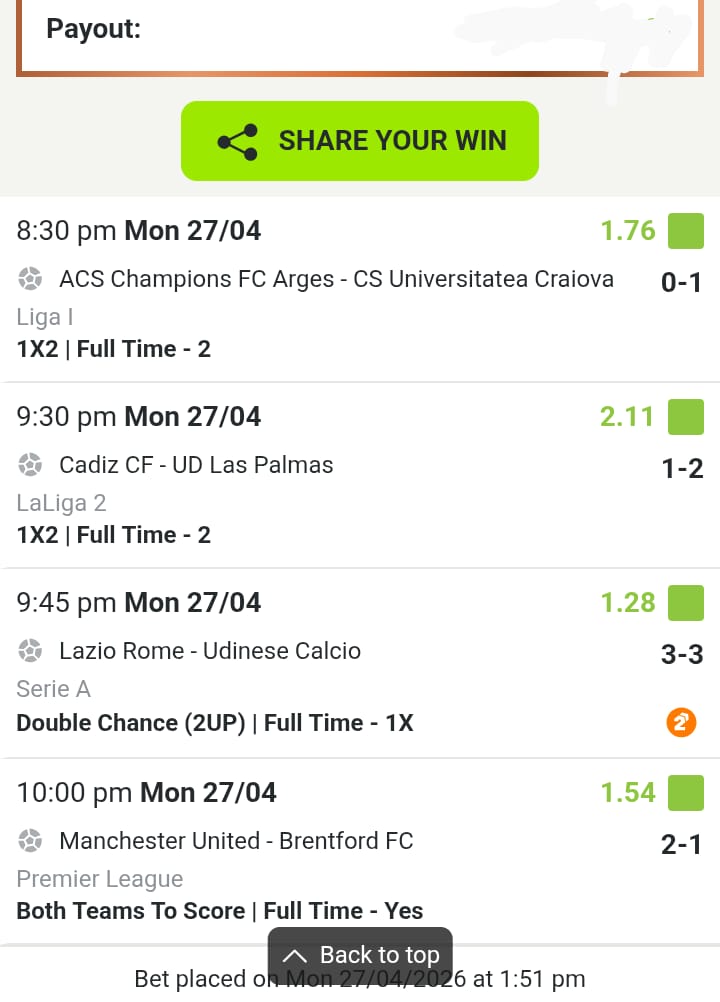Tap the orange 2UP badge icon
The width and height of the screenshot is (720, 1002).
[x=681, y=722]
